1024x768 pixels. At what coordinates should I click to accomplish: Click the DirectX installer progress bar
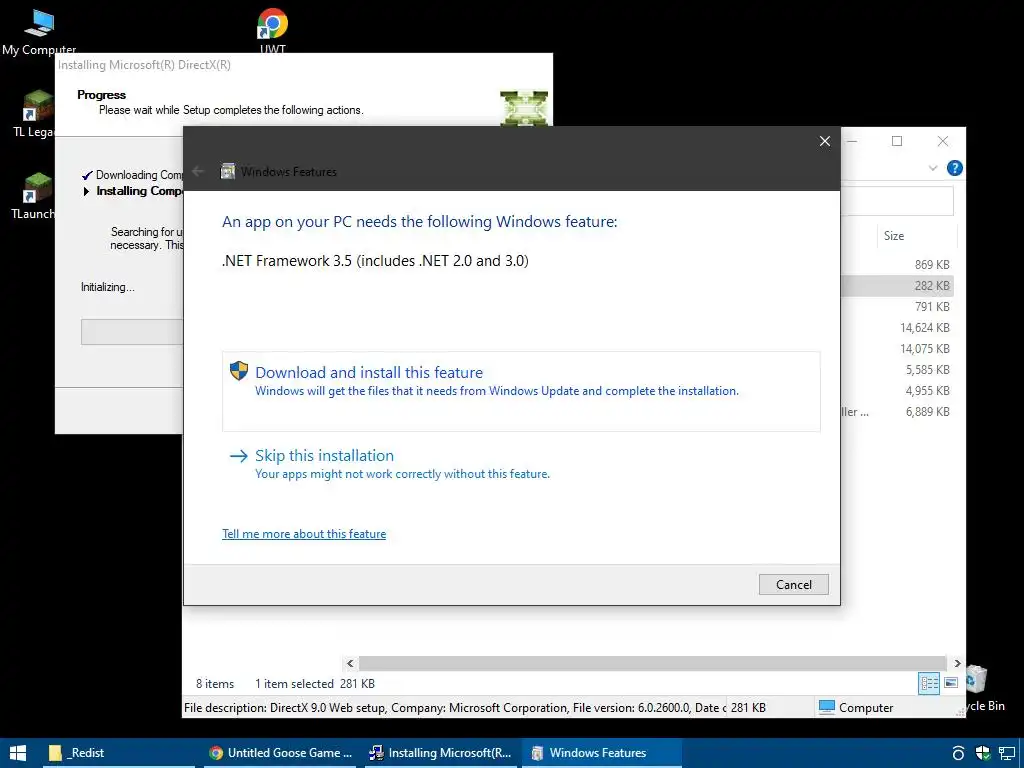click(x=132, y=332)
